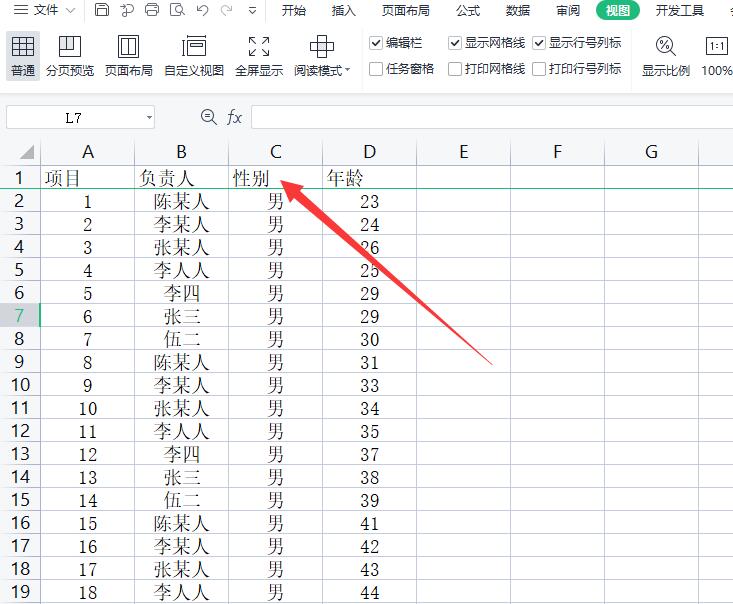The image size is (733, 604).
Task: Select the 视图 tab
Action: click(618, 10)
